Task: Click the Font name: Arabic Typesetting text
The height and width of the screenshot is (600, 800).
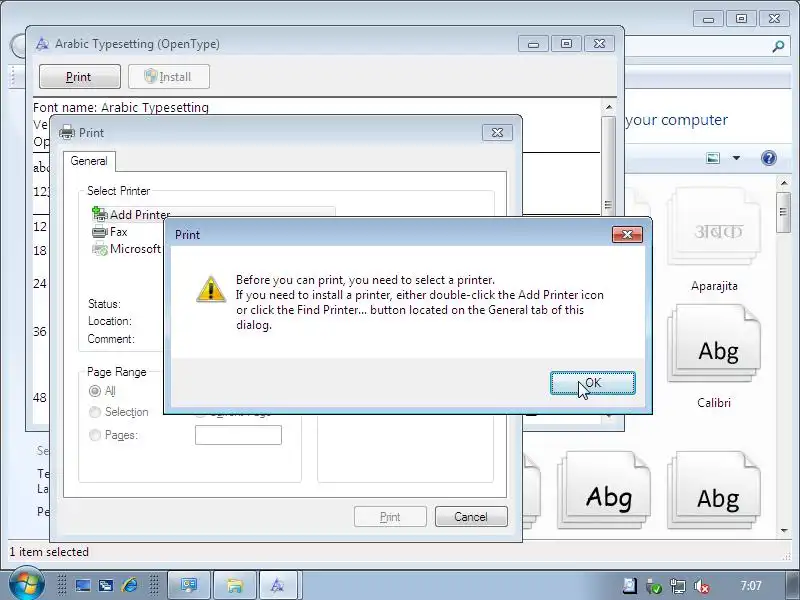Action: point(121,108)
